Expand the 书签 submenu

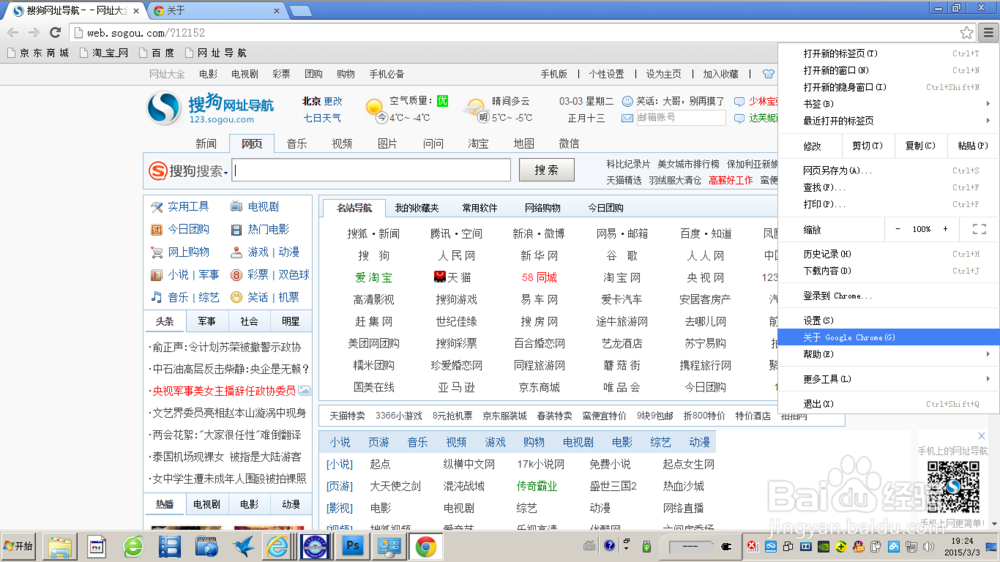click(888, 103)
